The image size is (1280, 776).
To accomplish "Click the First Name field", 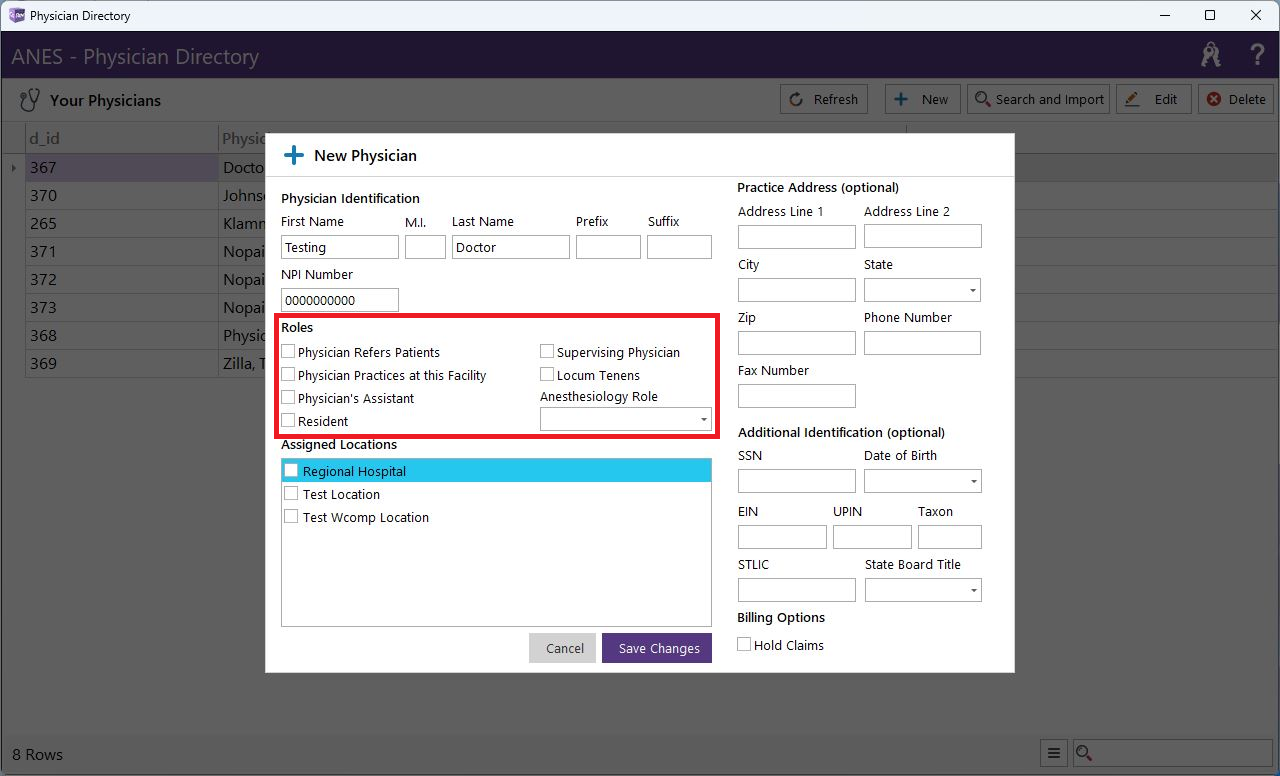I will 340,247.
